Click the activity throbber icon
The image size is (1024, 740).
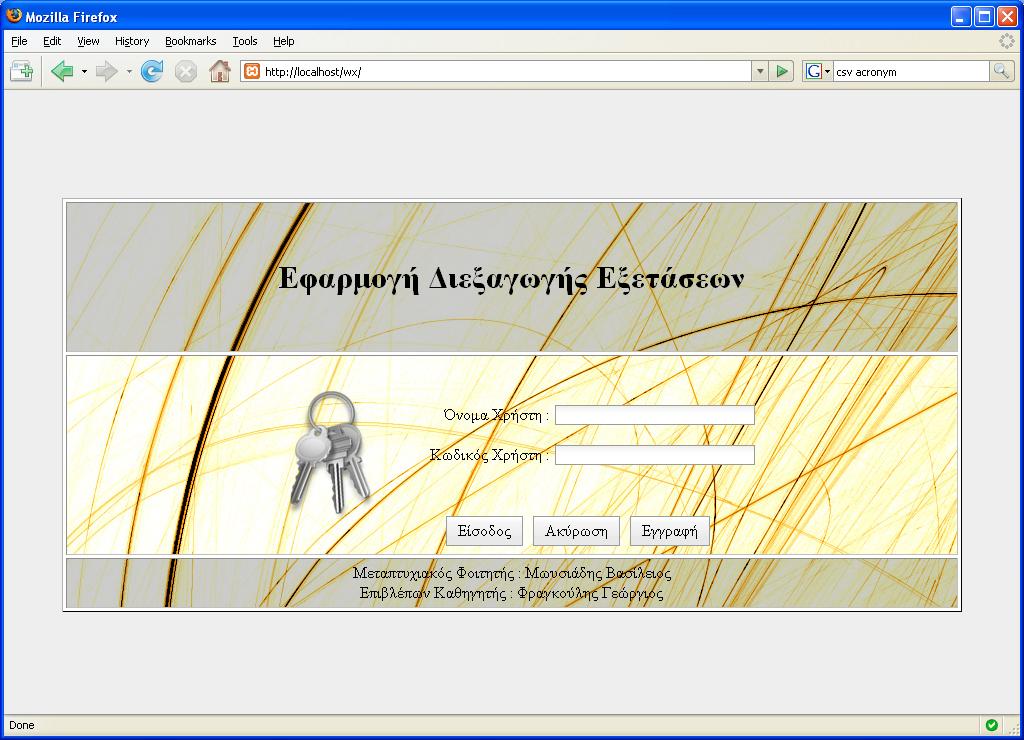1006,41
